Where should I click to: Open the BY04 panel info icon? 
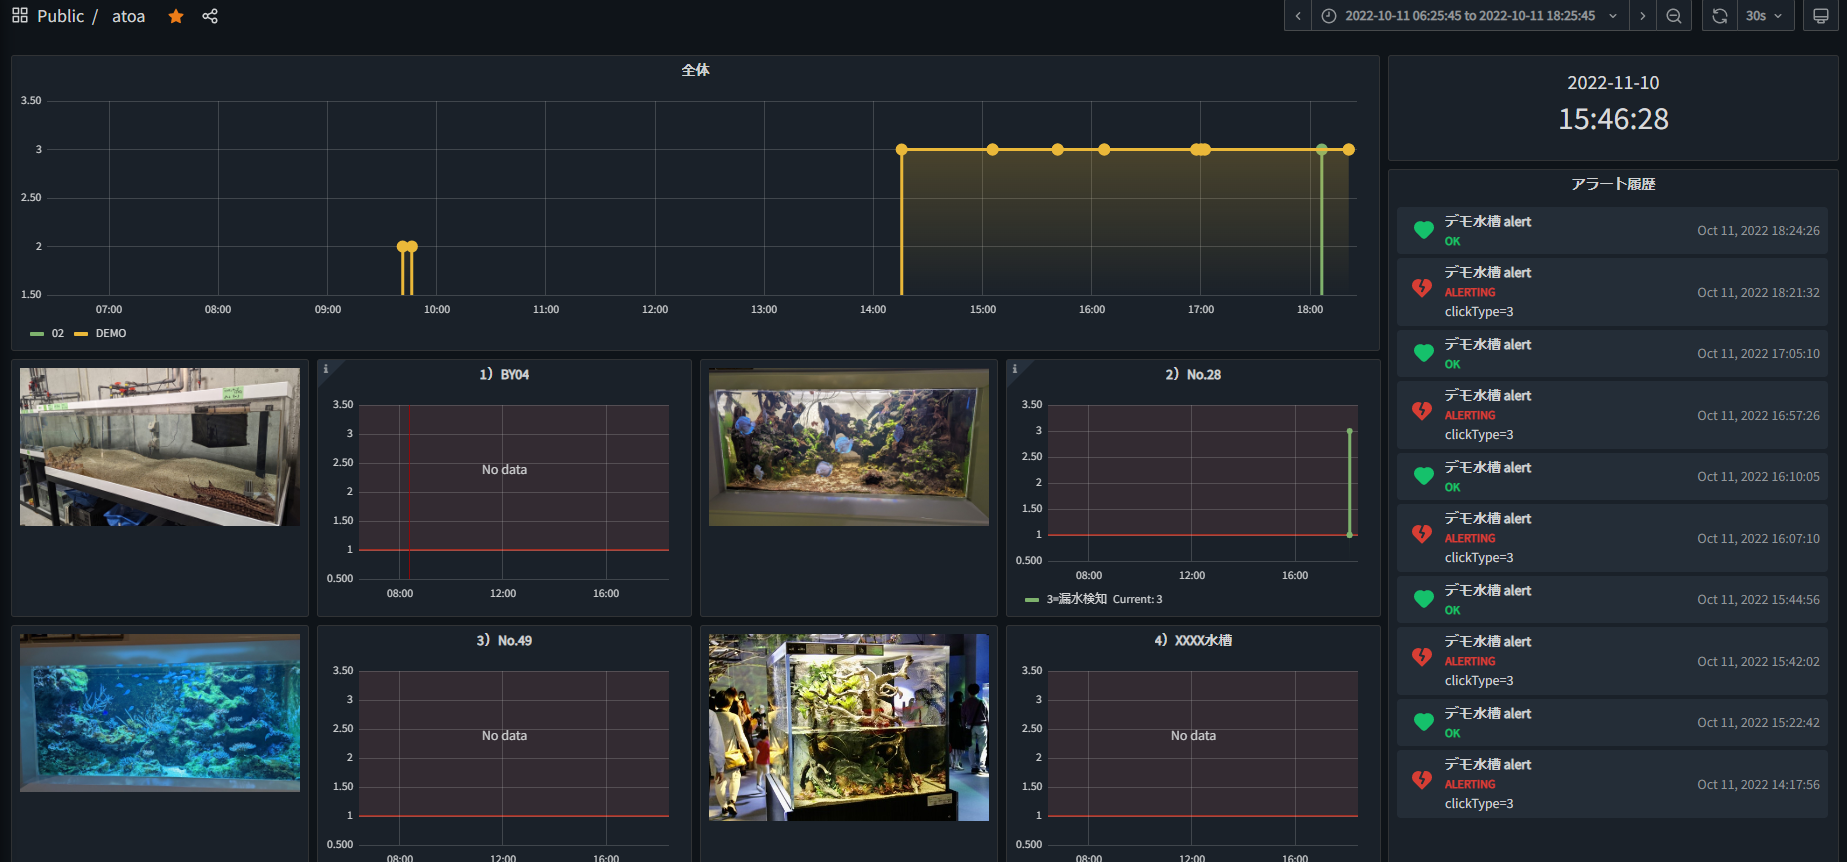[x=325, y=369]
